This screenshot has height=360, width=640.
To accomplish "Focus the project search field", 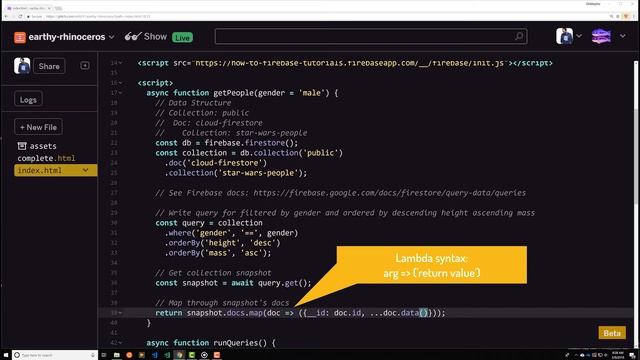I will click(x=371, y=37).
